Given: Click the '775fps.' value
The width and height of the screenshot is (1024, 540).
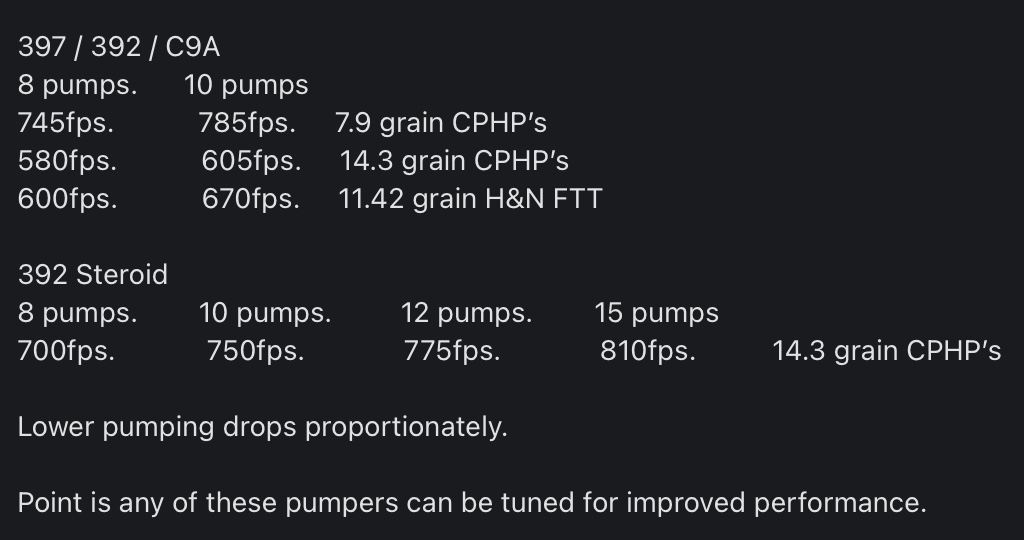Looking at the screenshot, I should click(x=452, y=351).
